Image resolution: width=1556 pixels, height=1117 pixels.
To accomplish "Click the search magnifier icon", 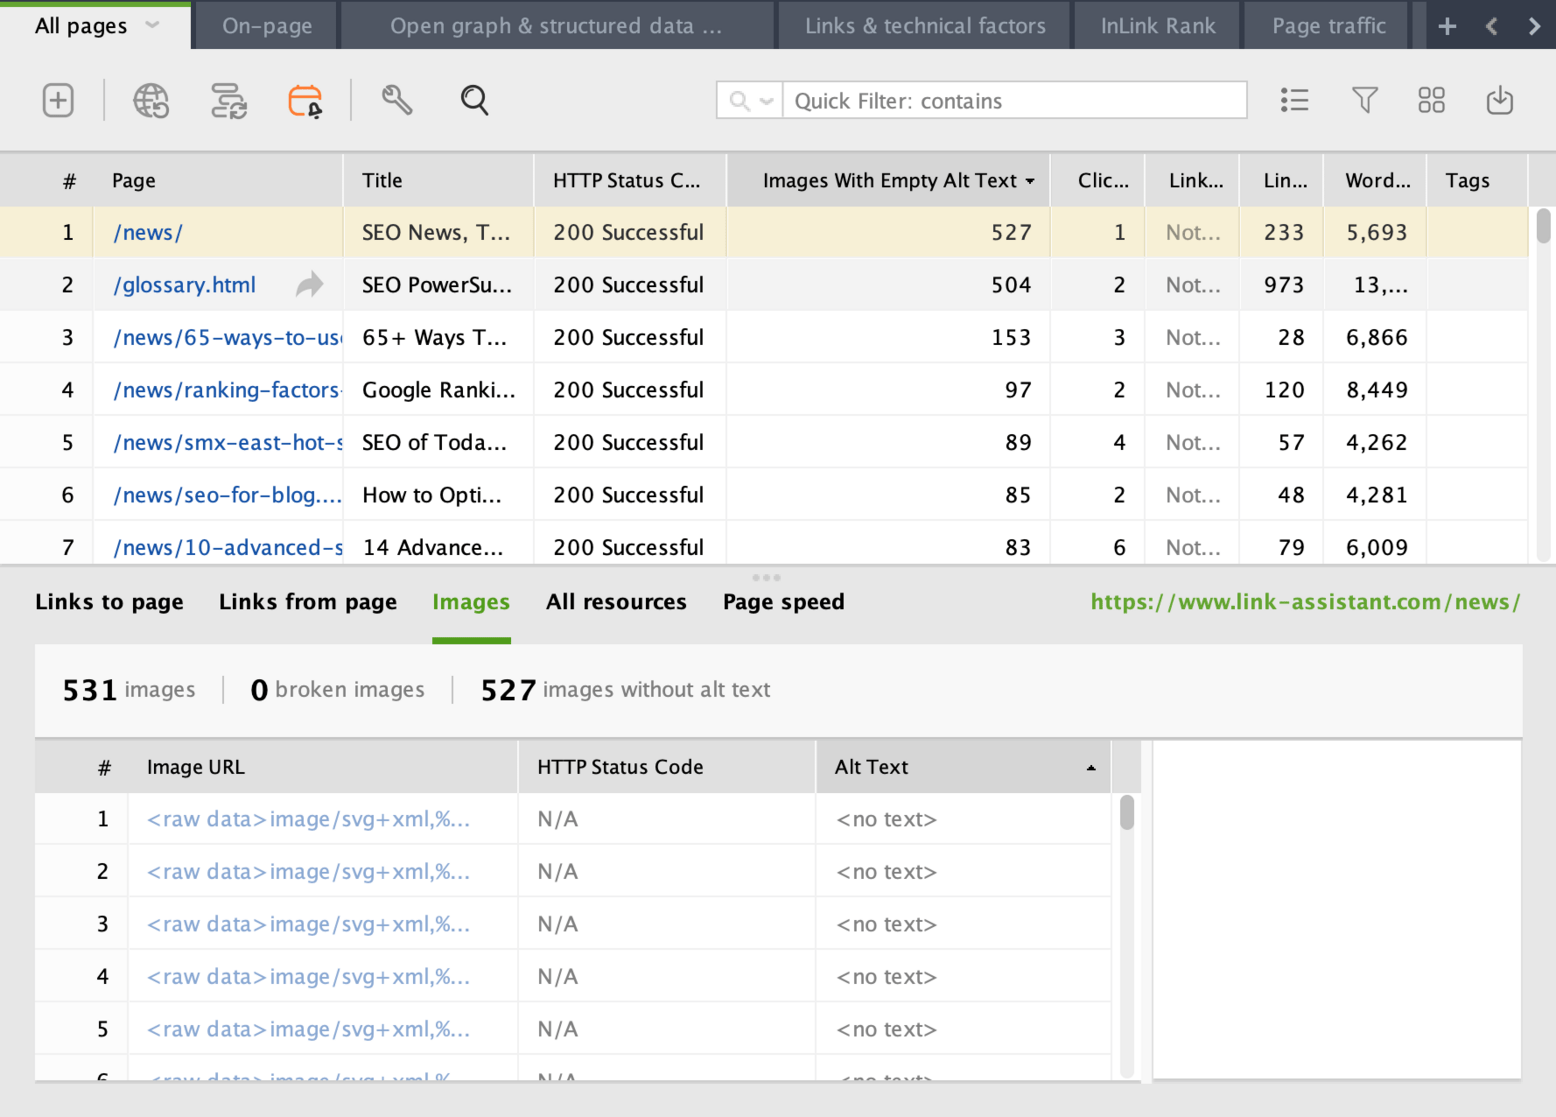I will tap(474, 100).
